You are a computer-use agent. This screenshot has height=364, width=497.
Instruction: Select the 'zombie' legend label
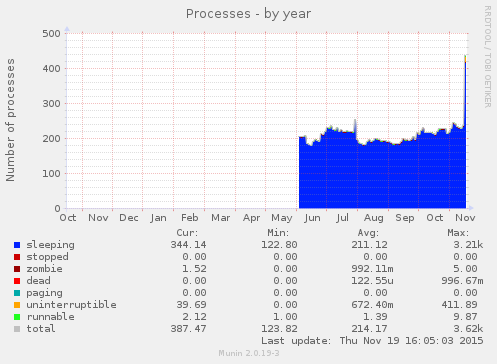click(44, 269)
